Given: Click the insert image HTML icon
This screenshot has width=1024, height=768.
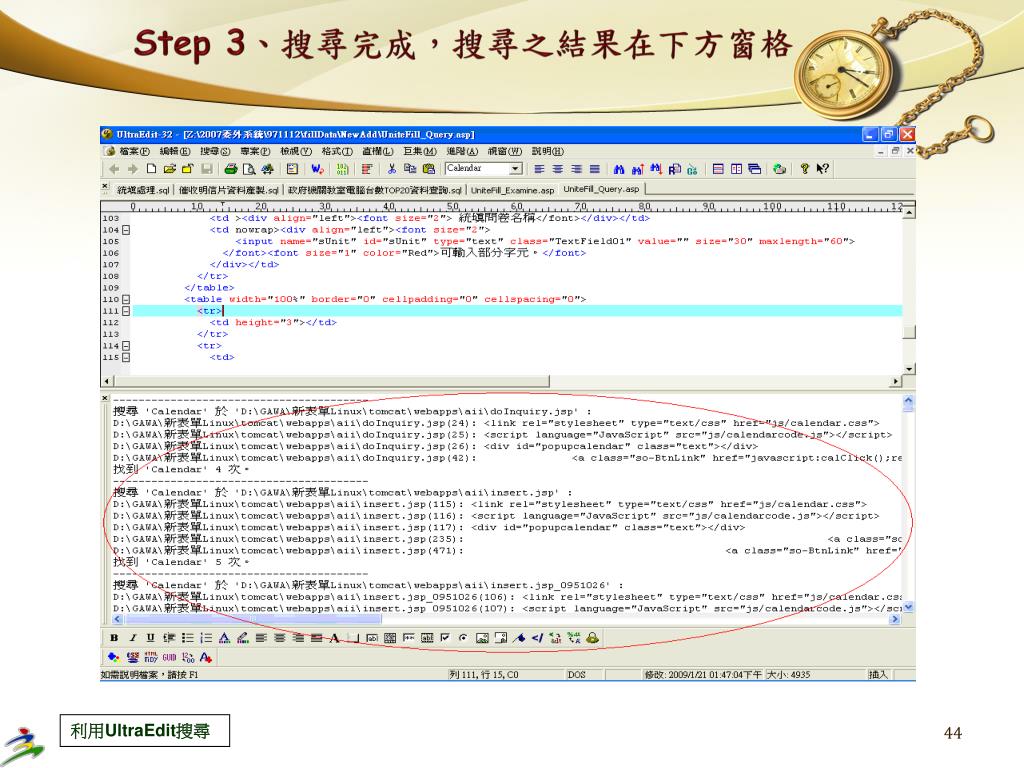Looking at the screenshot, I should click(482, 638).
